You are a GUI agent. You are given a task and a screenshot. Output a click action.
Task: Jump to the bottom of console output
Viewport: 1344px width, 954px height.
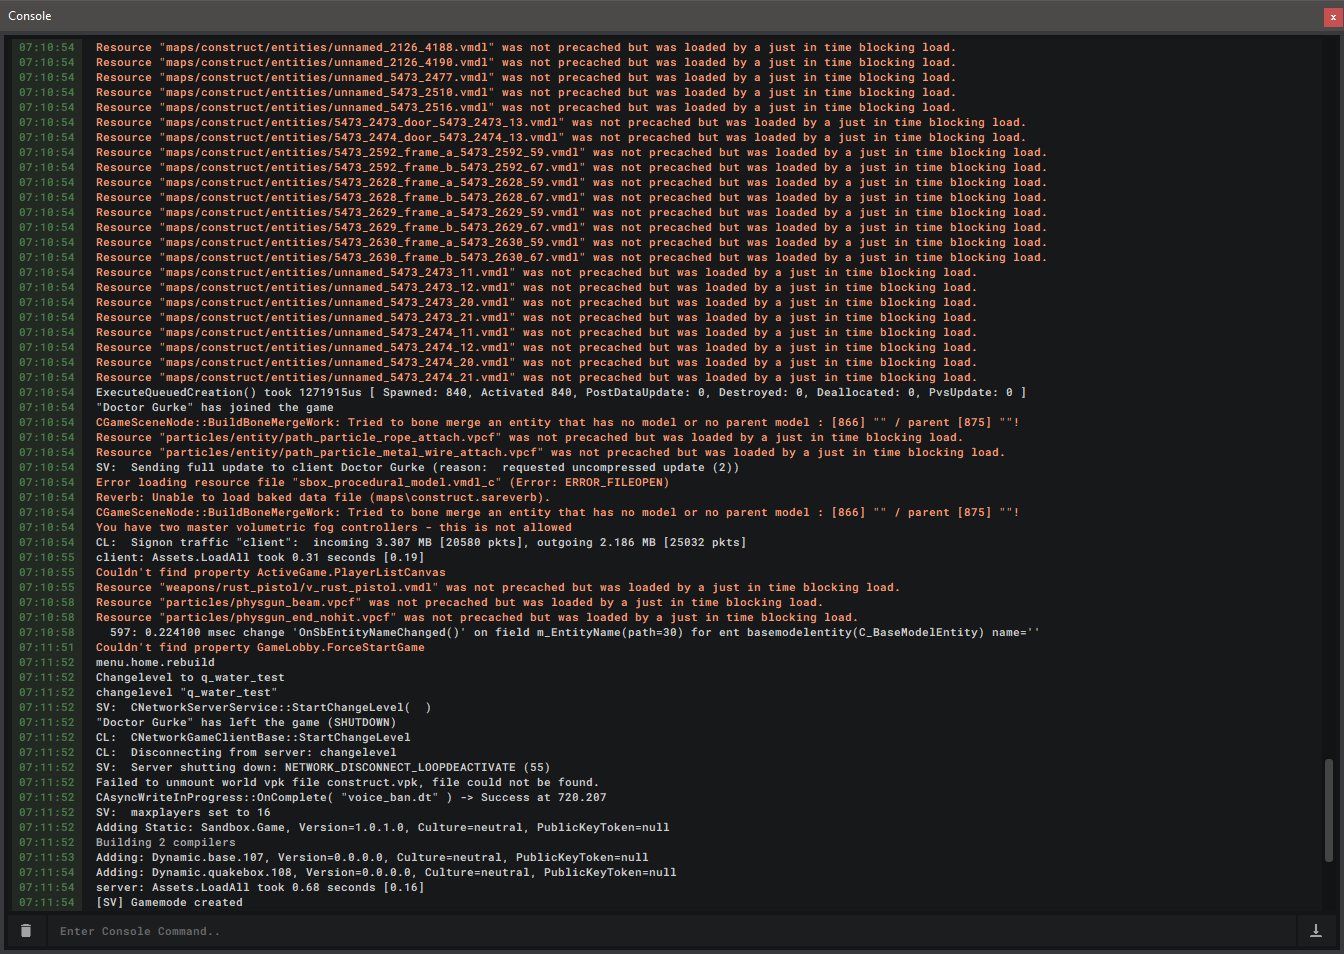pos(1316,931)
